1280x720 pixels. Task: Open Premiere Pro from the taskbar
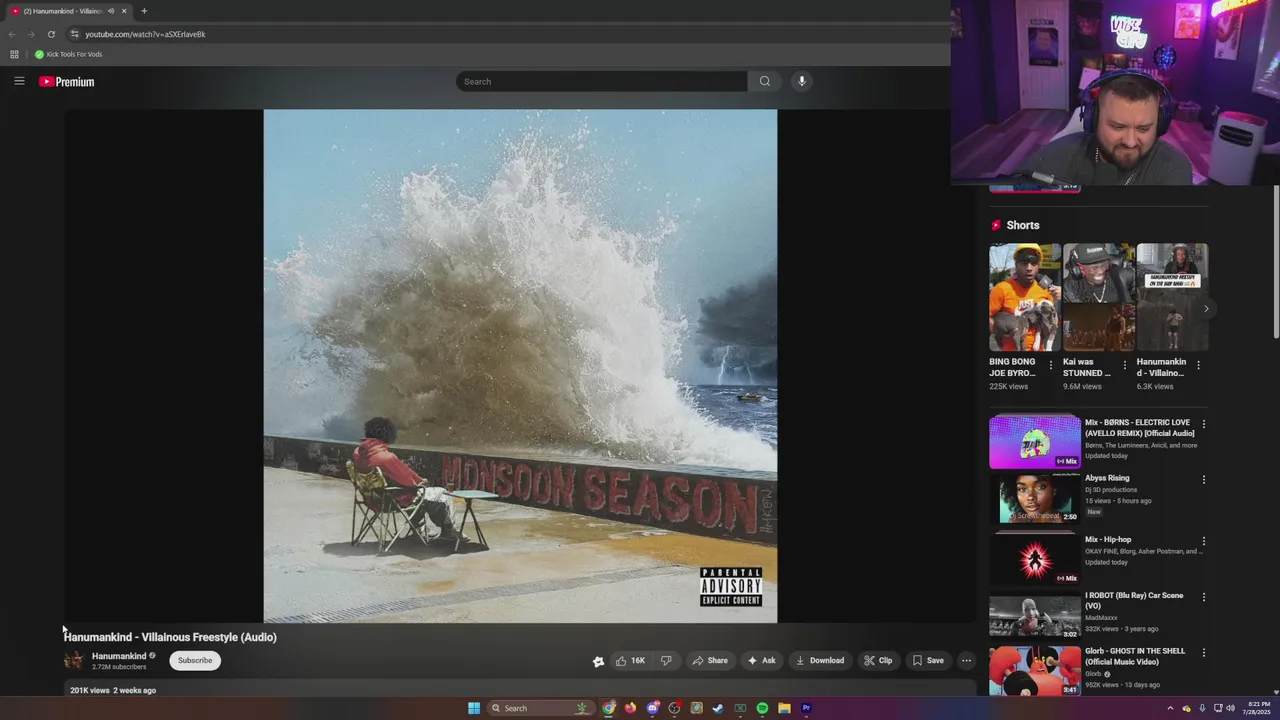pyautogui.click(x=806, y=708)
